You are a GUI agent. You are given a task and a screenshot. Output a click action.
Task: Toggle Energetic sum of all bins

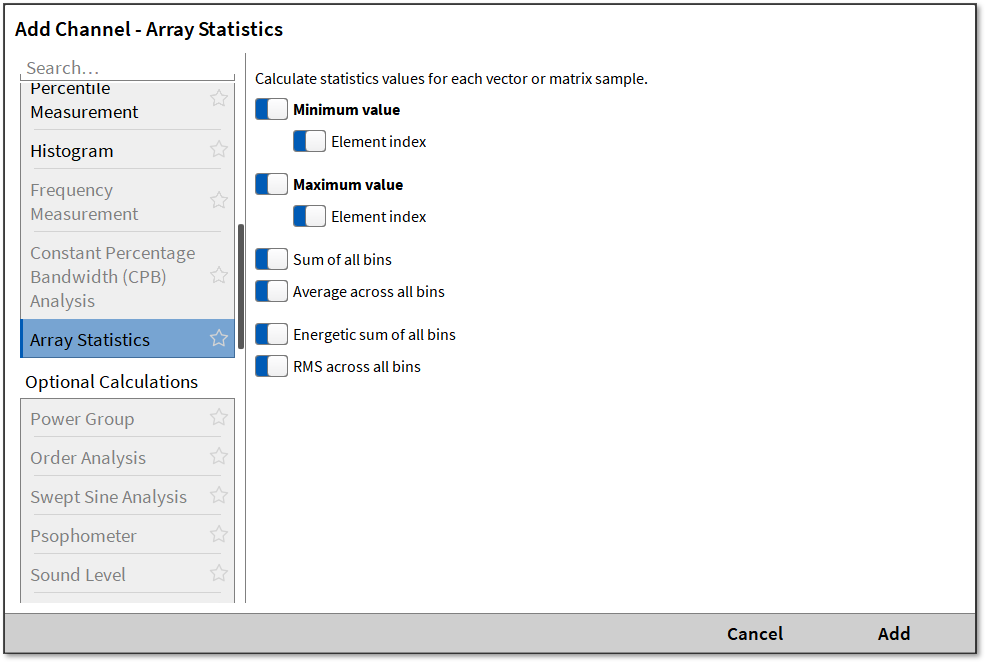click(271, 335)
